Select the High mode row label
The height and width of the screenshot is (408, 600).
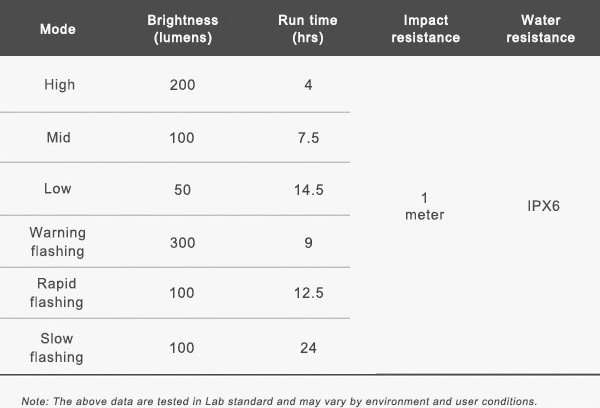tap(59, 85)
